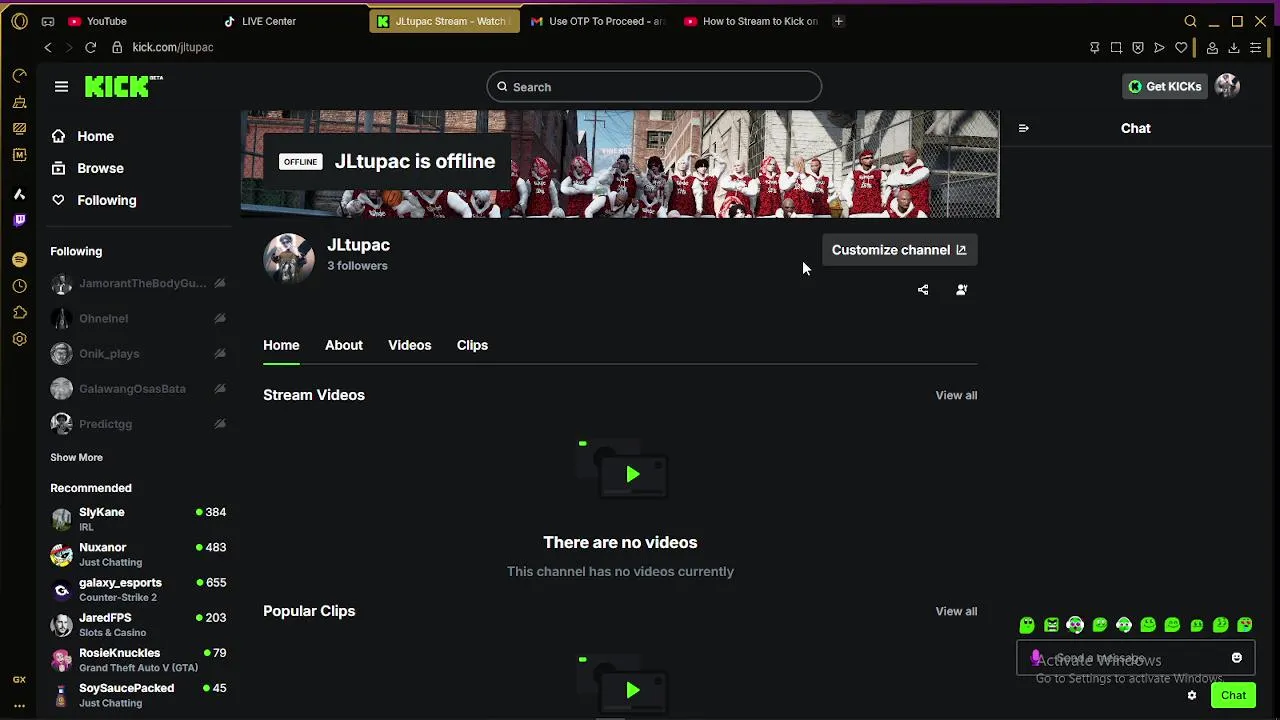Open Following page in Kick sidebar
Viewport: 1280px width, 720px height.
point(106,200)
